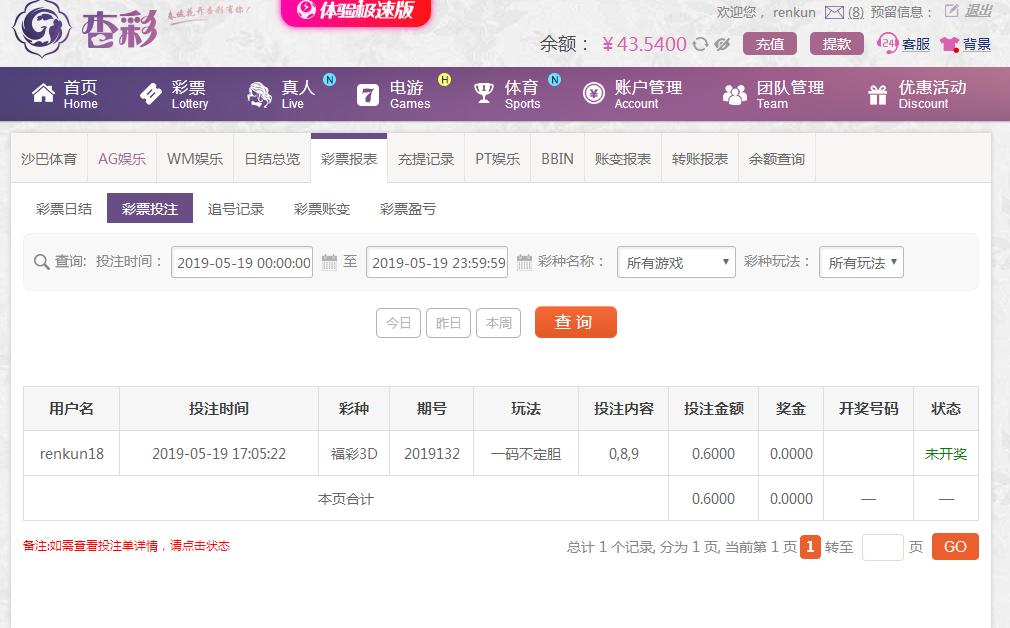Open the 背景 shirt background icon
The image size is (1010, 628).
pyautogui.click(x=950, y=44)
